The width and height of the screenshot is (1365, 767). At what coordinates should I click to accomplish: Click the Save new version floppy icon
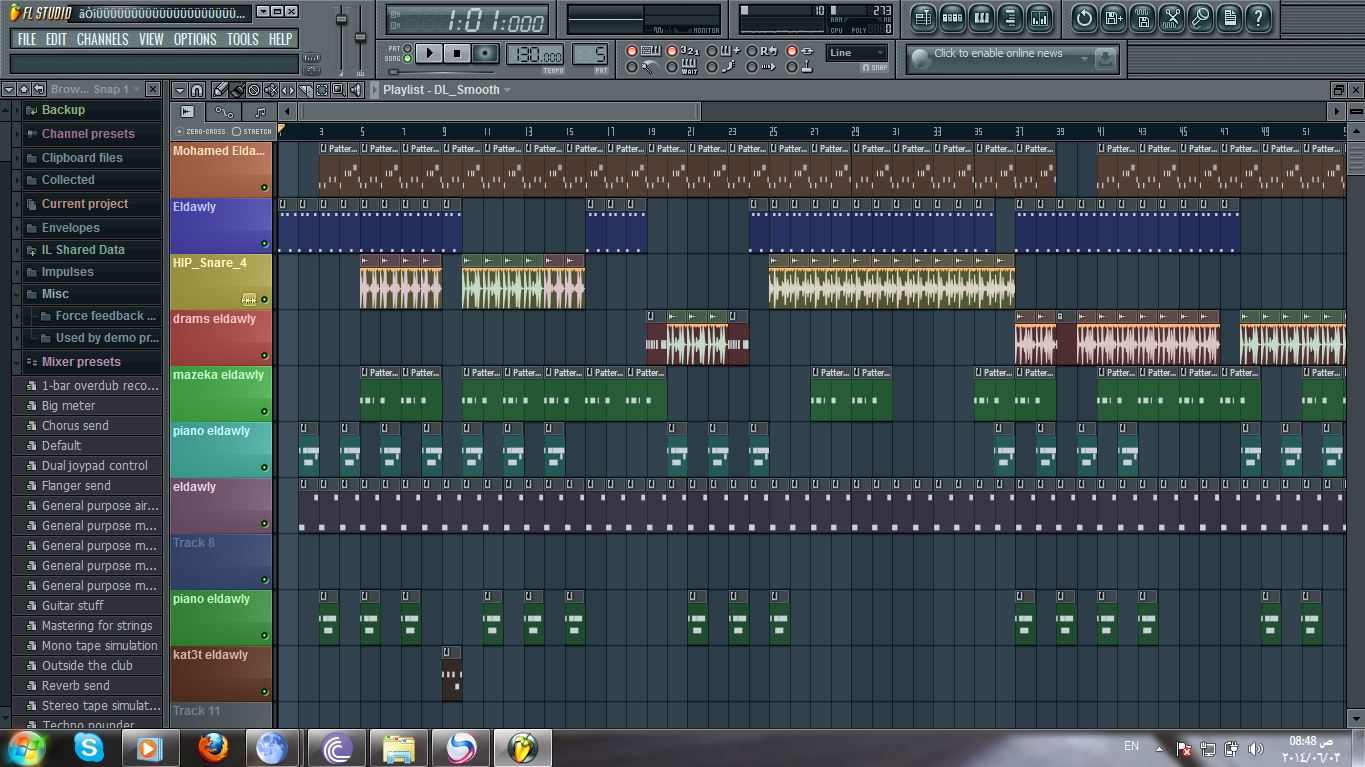[x=1113, y=17]
